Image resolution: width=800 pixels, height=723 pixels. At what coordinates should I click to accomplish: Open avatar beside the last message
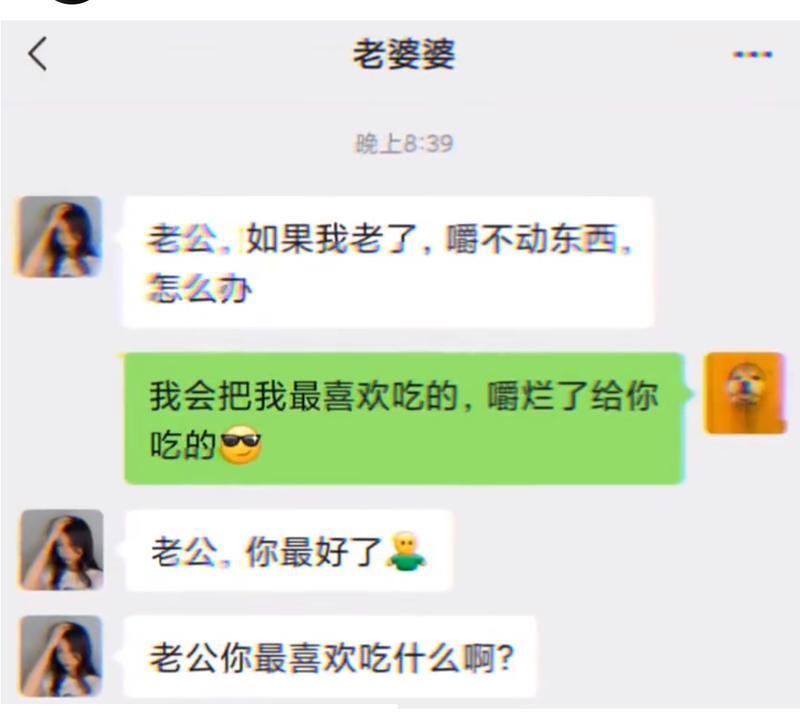(x=61, y=656)
